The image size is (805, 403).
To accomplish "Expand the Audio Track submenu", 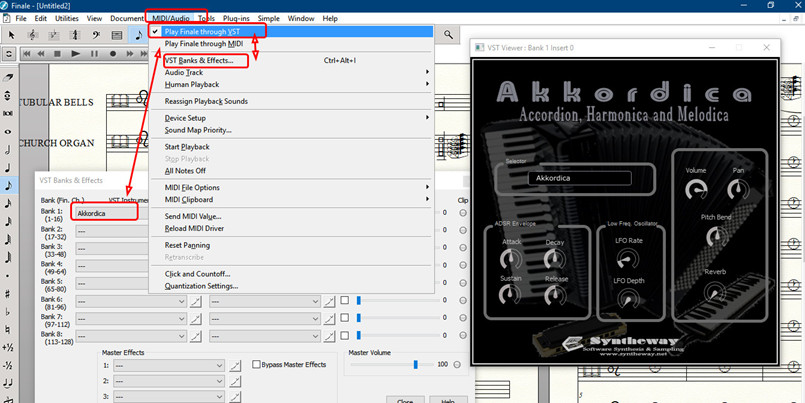I will [292, 72].
